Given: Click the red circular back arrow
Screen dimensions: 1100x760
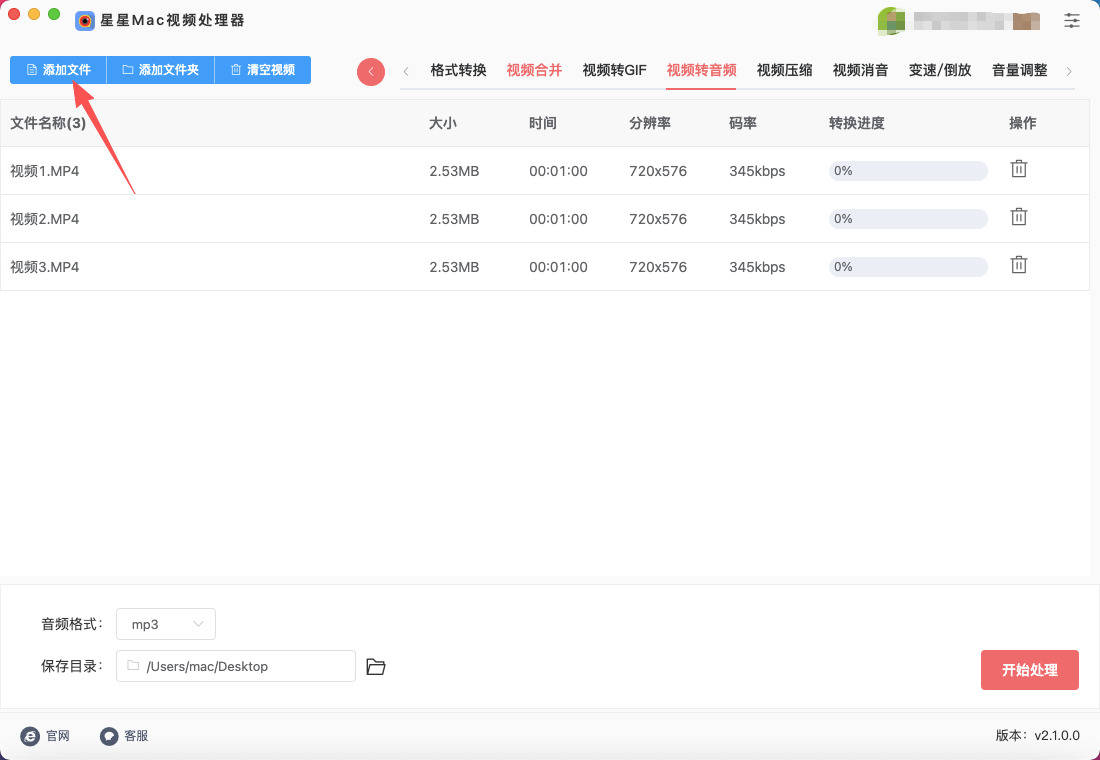Looking at the screenshot, I should point(371,71).
